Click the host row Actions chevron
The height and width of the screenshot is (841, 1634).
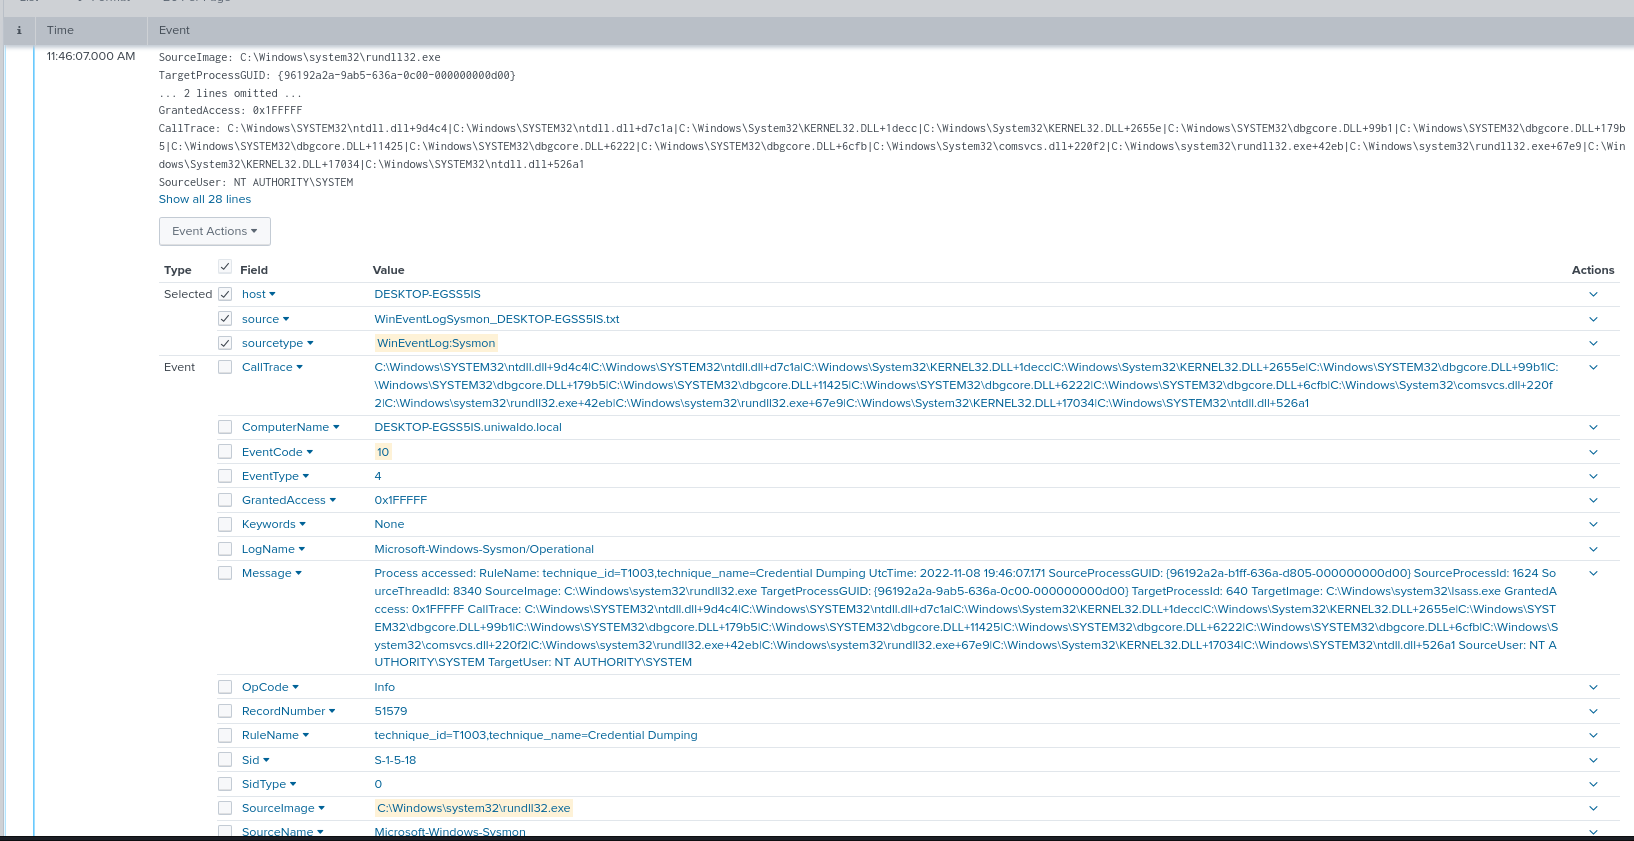(x=1593, y=294)
